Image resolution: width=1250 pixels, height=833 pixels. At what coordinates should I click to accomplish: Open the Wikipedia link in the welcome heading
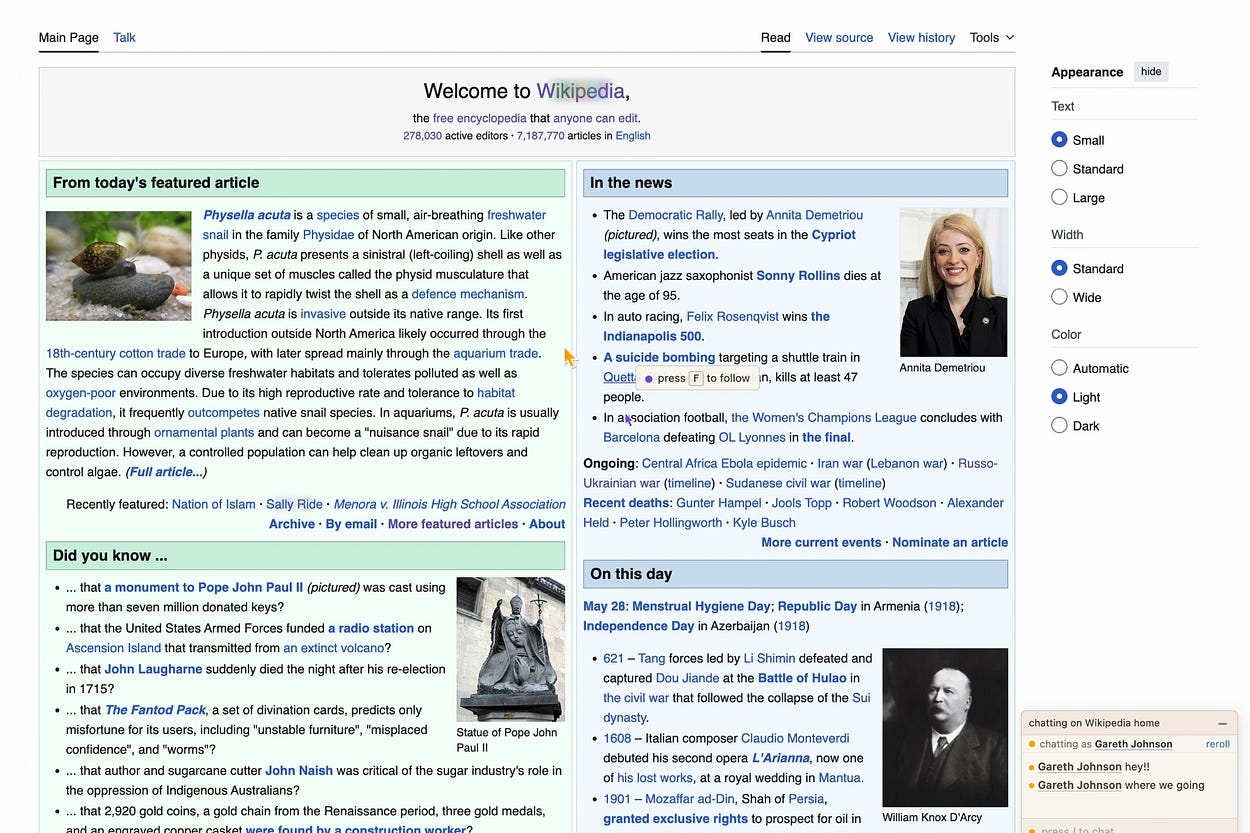(x=580, y=91)
